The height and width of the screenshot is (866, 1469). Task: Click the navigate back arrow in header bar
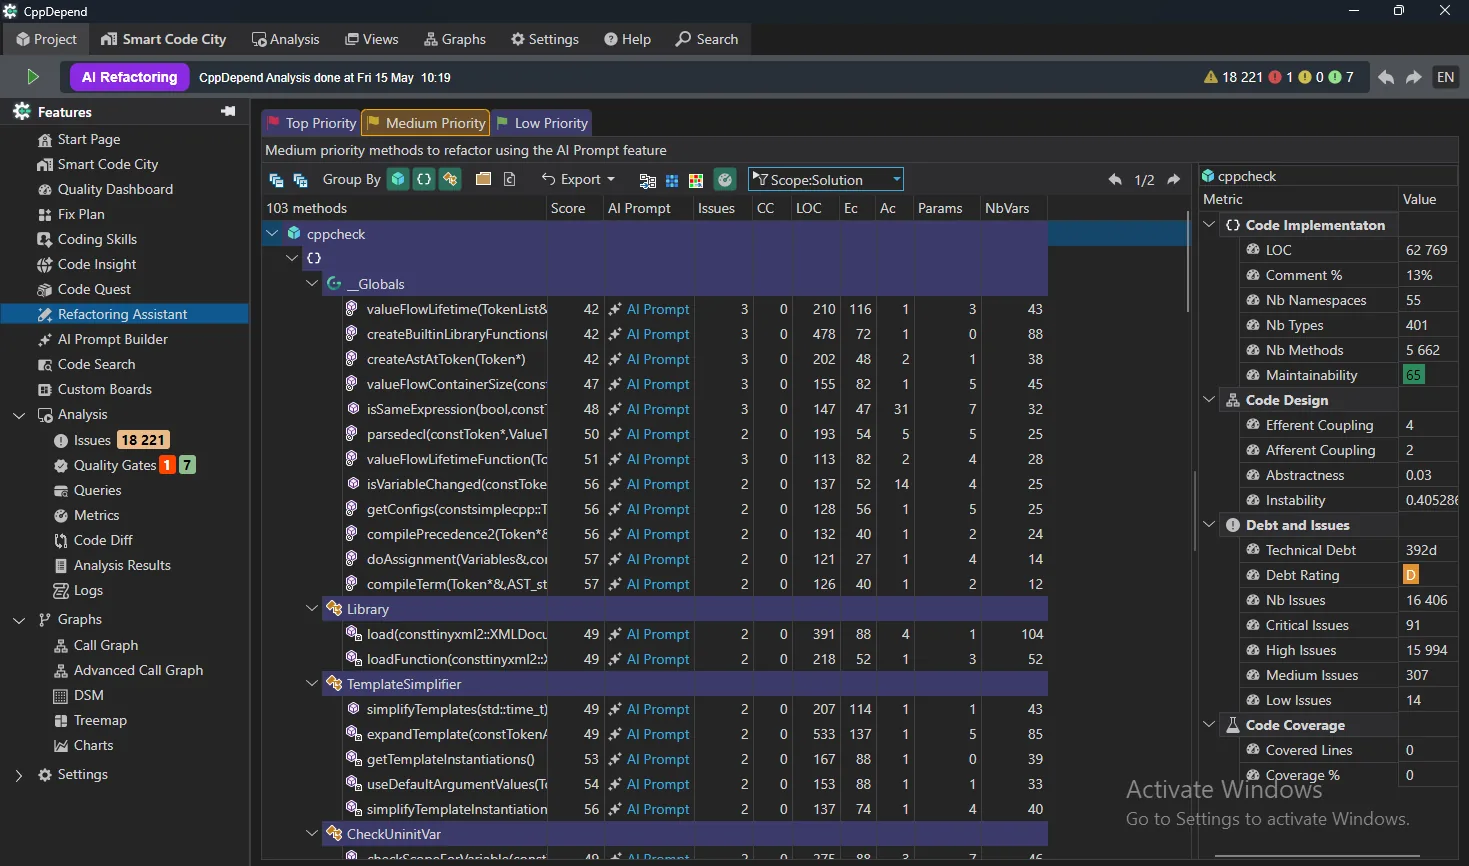pyautogui.click(x=1386, y=77)
